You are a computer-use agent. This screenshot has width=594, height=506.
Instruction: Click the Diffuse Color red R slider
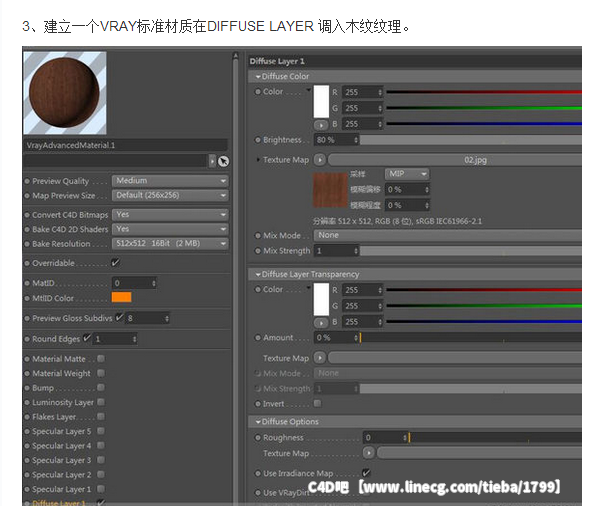click(484, 92)
